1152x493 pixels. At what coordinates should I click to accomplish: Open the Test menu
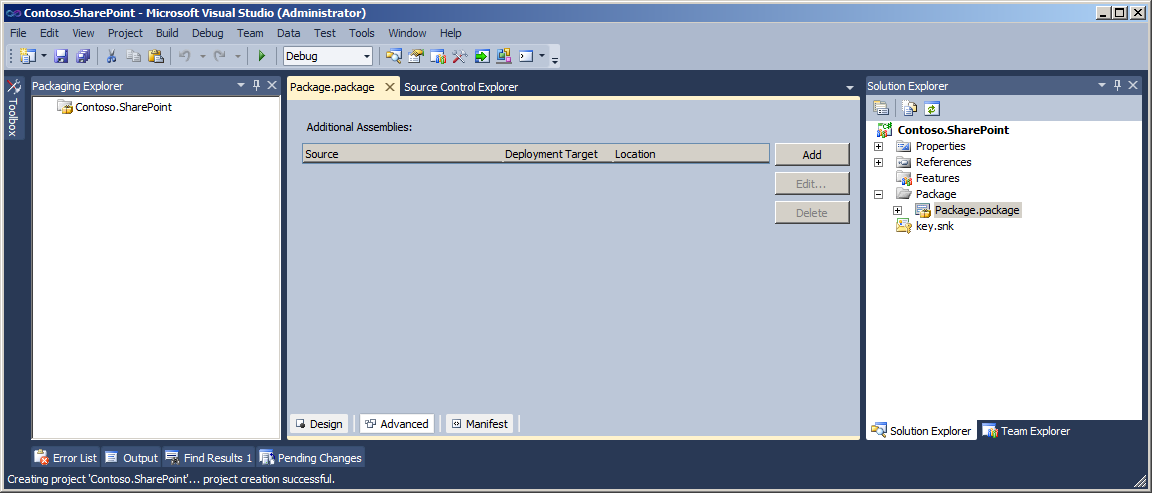pos(325,33)
